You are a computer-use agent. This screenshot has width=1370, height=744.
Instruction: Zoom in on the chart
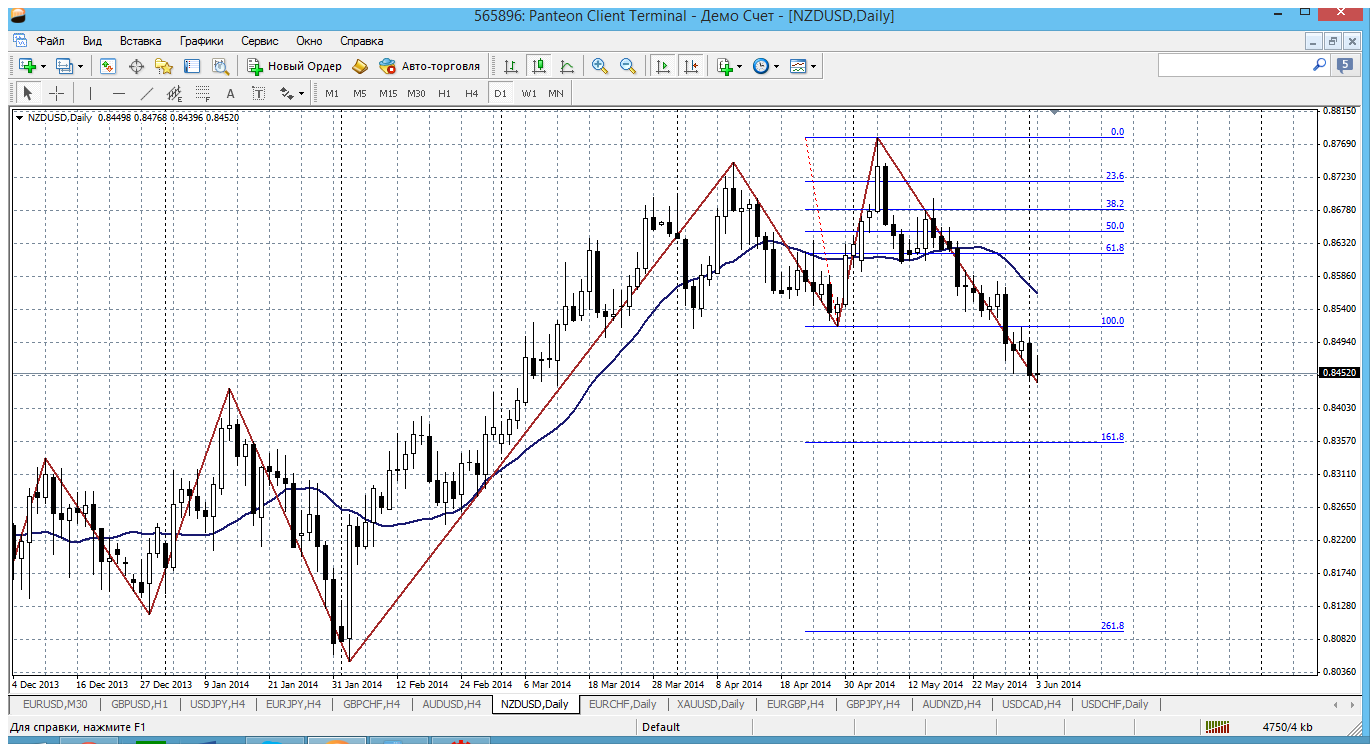(600, 66)
